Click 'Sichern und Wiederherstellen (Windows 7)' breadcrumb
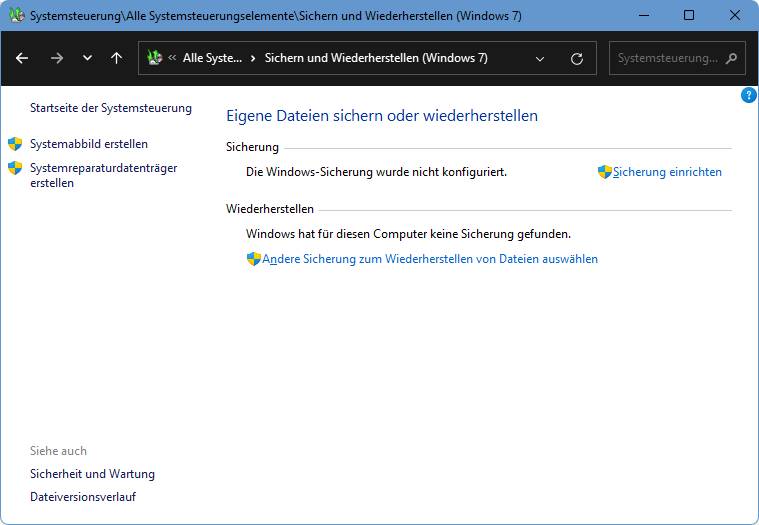 point(376,58)
